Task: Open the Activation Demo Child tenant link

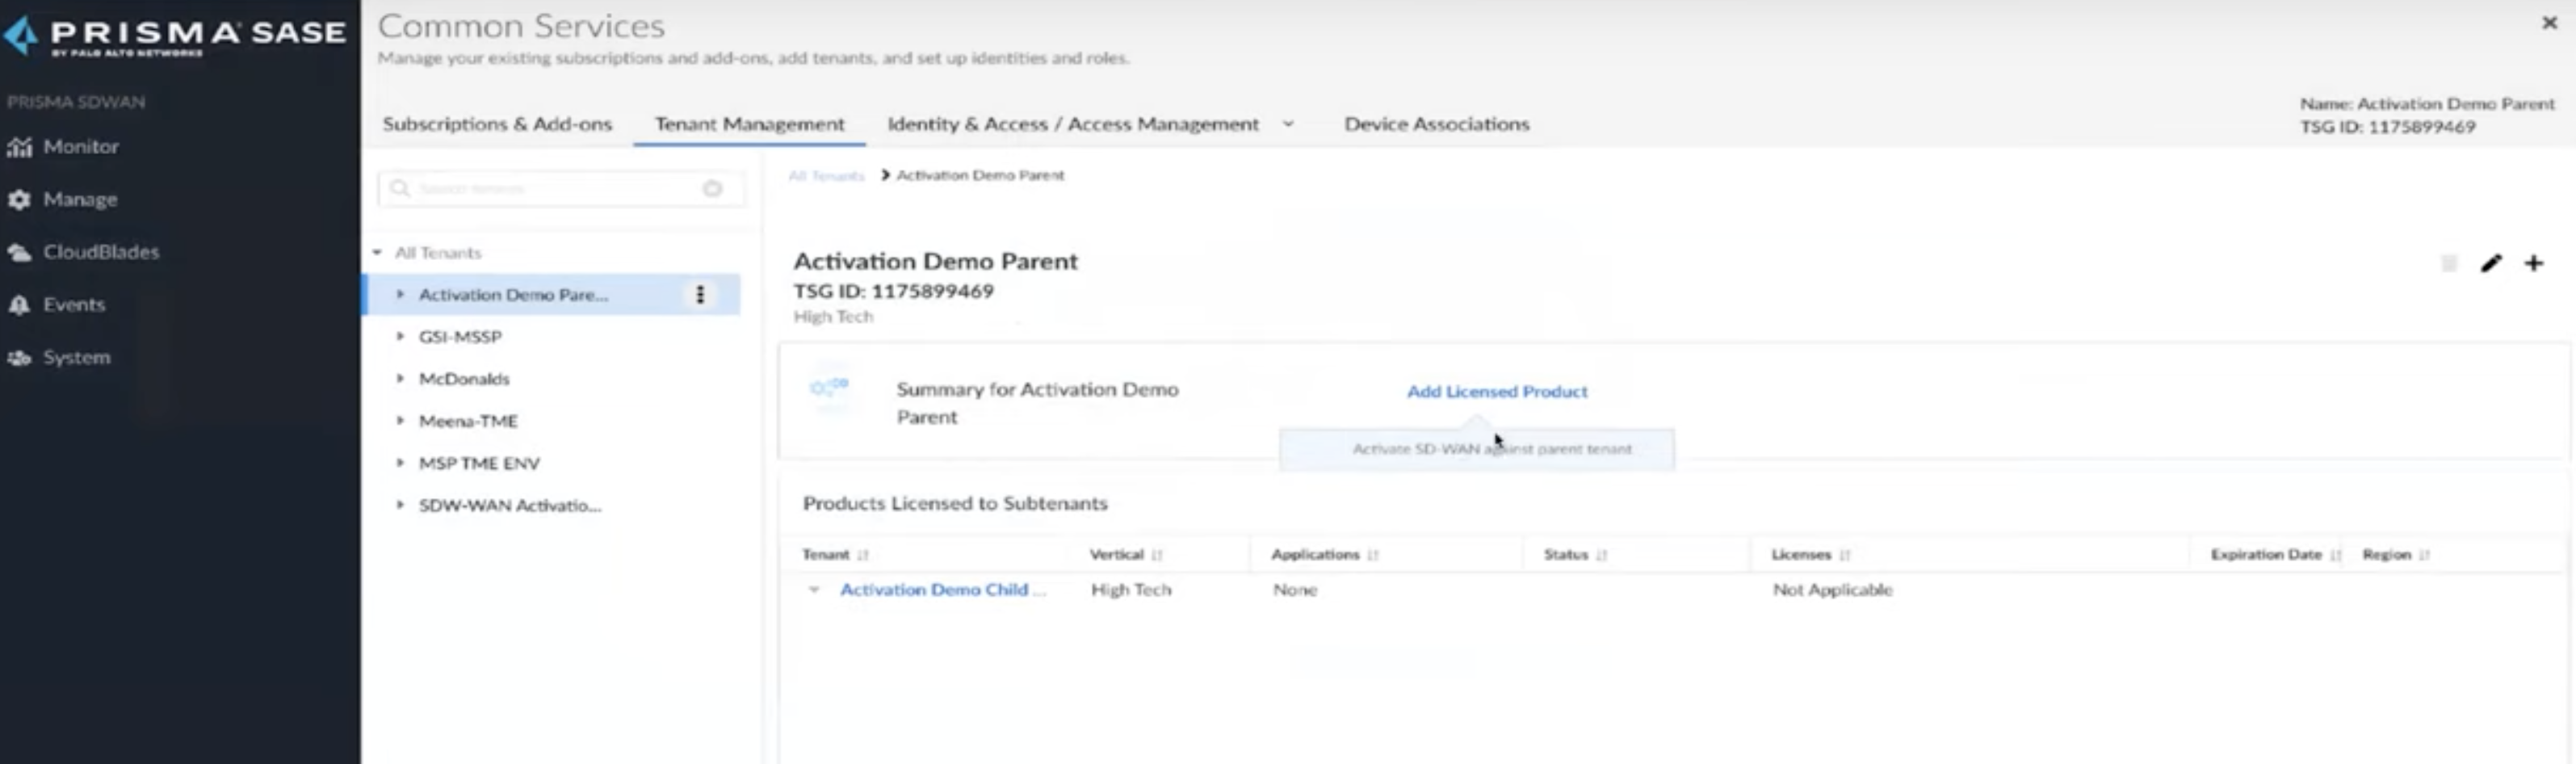Action: [934, 590]
